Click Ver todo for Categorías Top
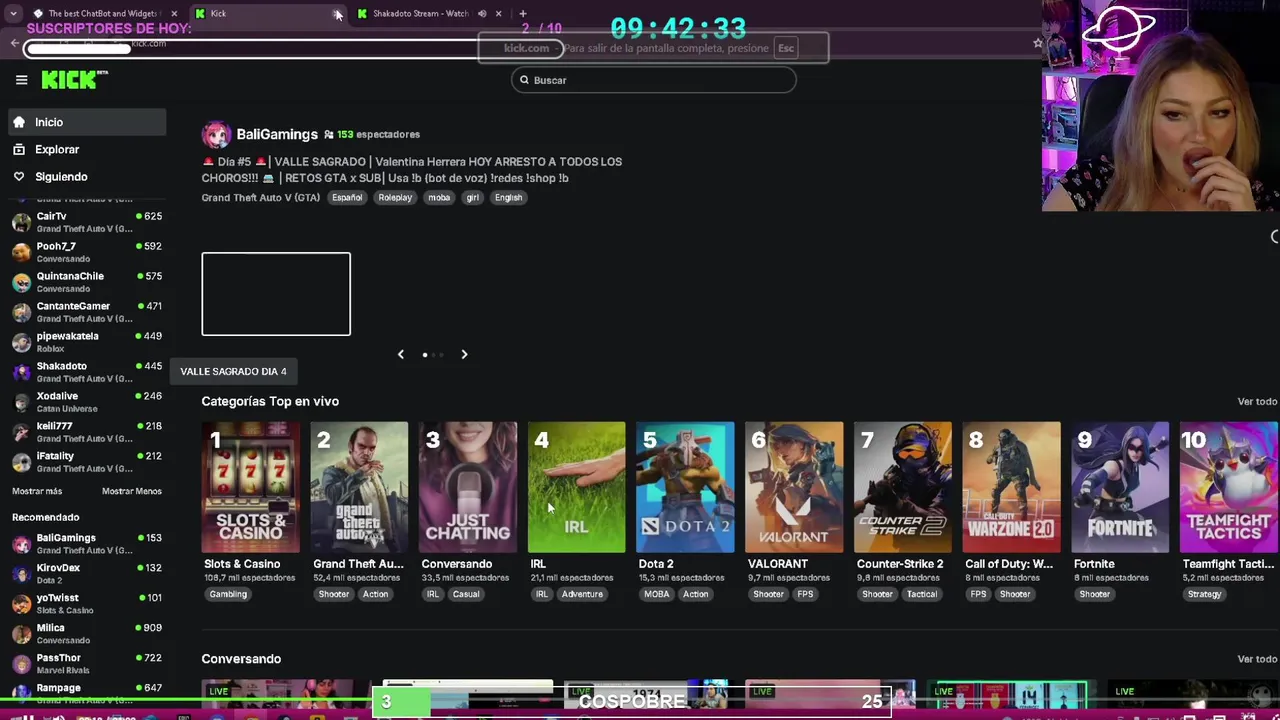 pyautogui.click(x=1257, y=401)
